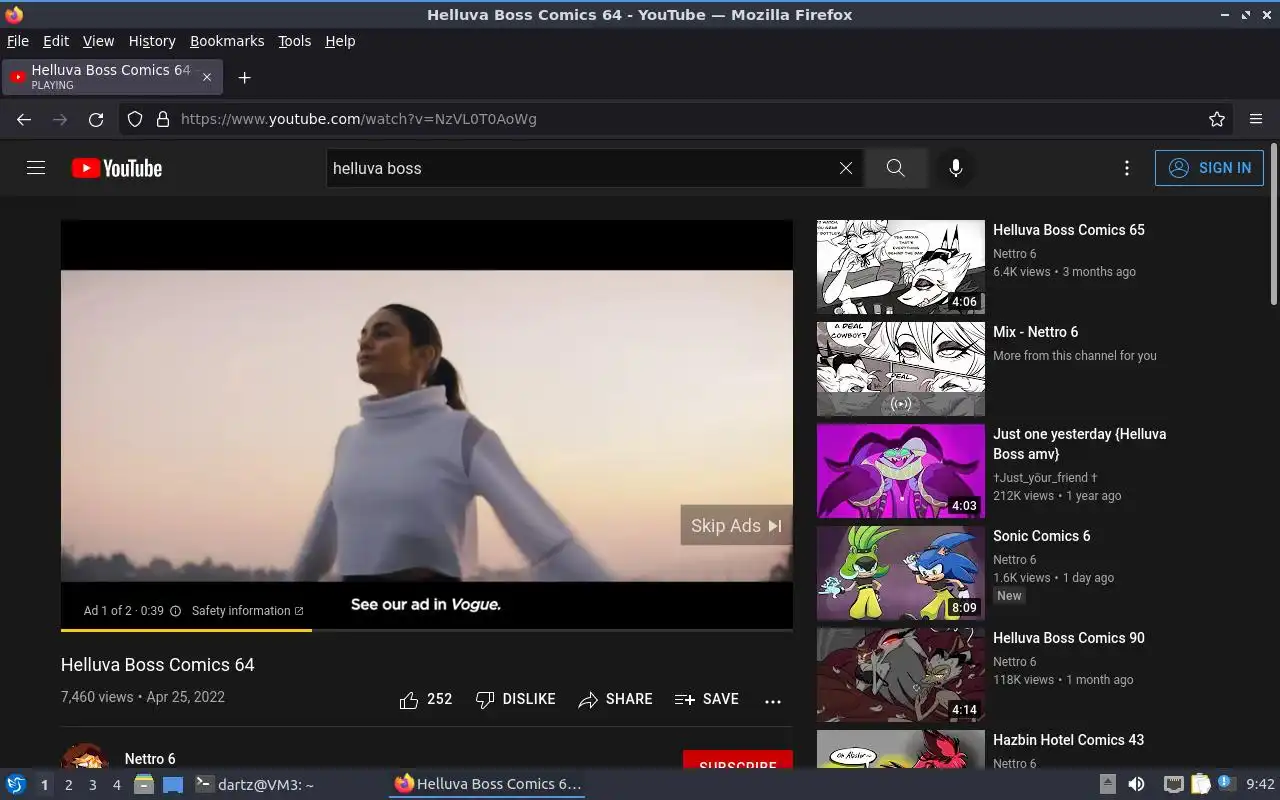Click the DISLIKE button

coord(515,700)
